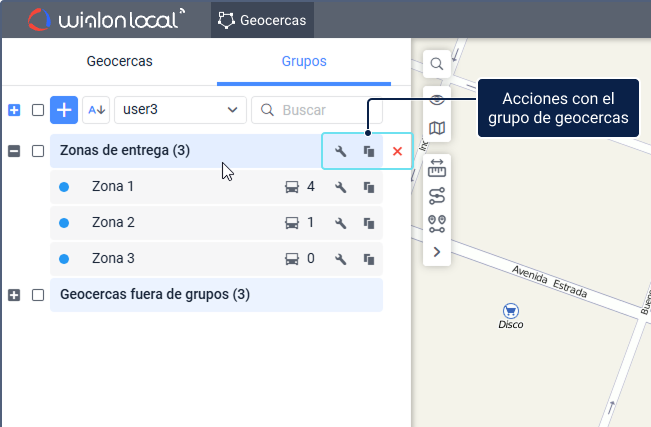Viewport: 651px width, 427px height.
Task: Click the blue plus create button
Action: pos(64,109)
